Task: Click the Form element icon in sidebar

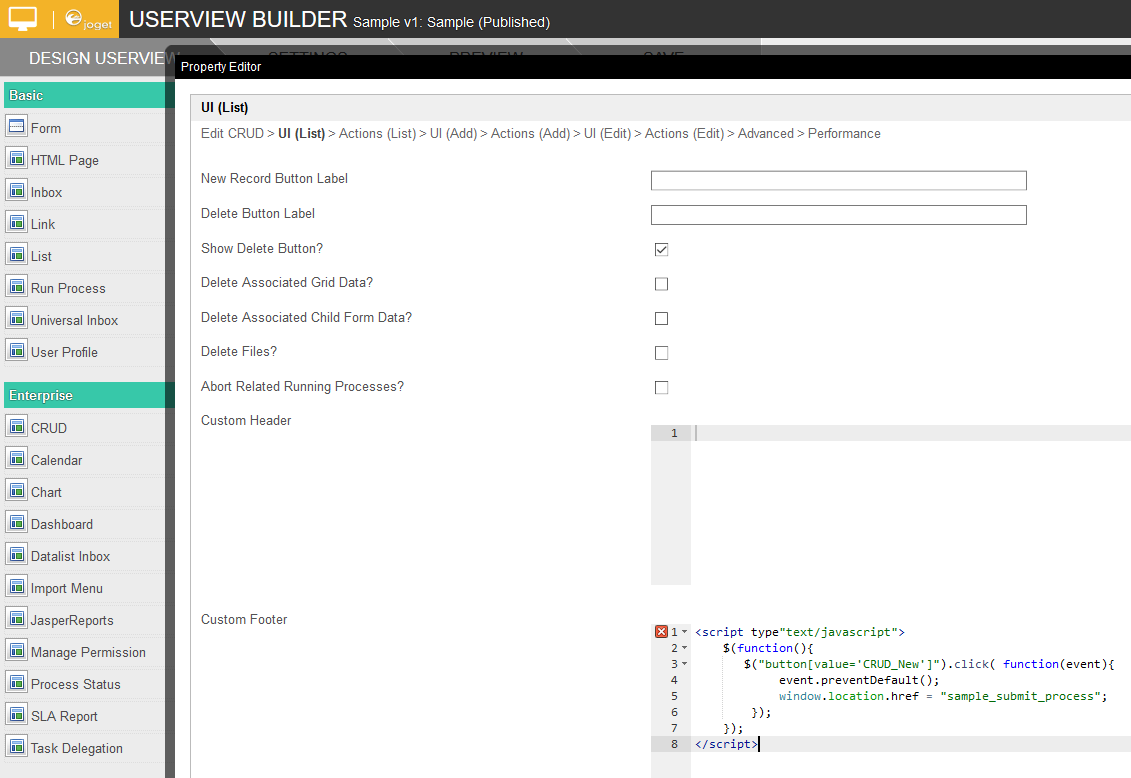Action: pyautogui.click(x=16, y=127)
